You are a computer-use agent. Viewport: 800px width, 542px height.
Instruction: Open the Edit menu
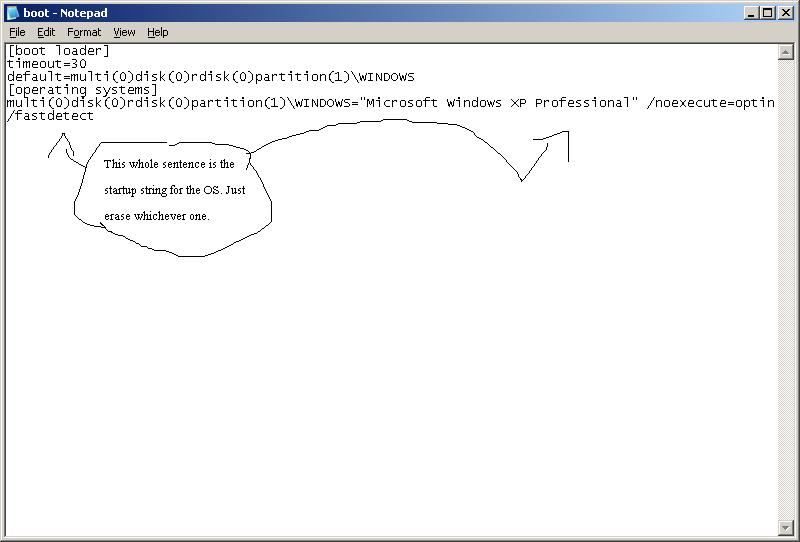(x=46, y=32)
